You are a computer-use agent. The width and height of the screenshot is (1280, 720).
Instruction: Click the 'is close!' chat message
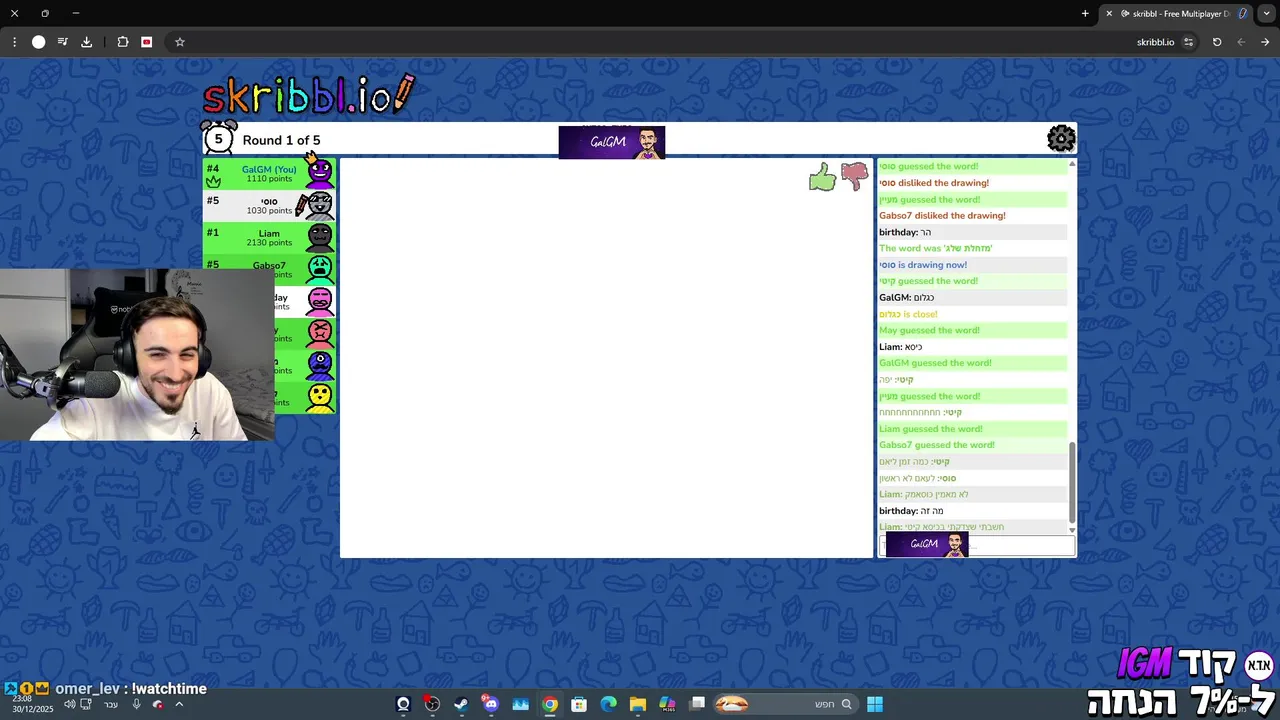coord(908,314)
